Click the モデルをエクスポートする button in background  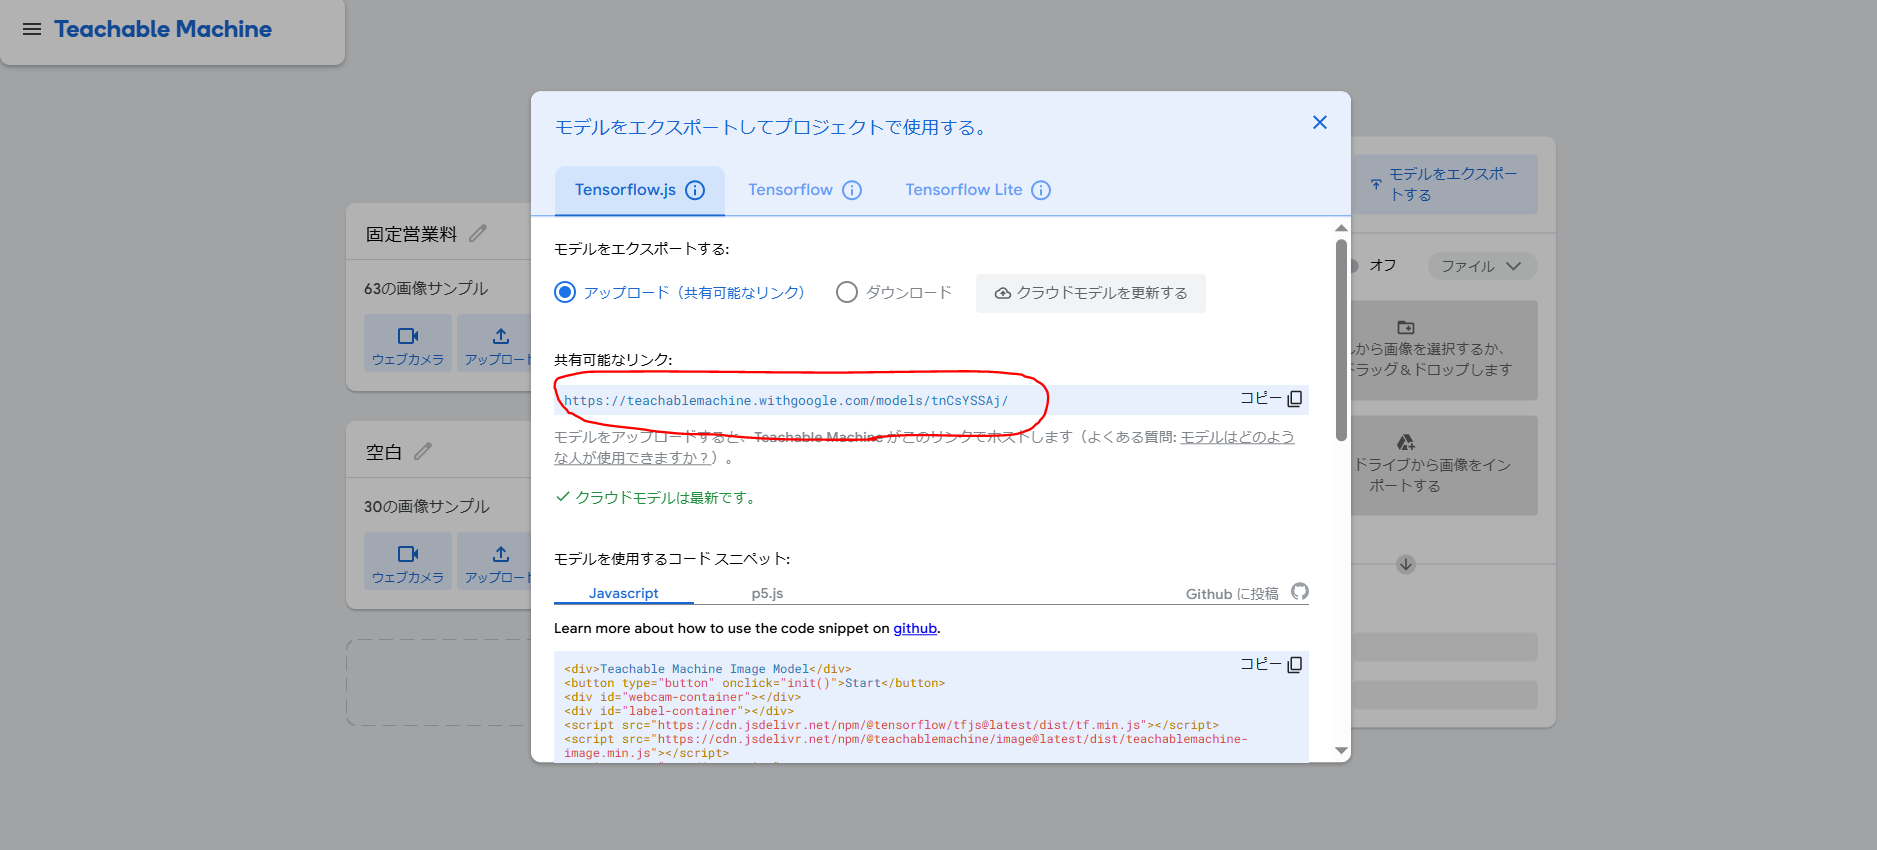pyautogui.click(x=1445, y=184)
